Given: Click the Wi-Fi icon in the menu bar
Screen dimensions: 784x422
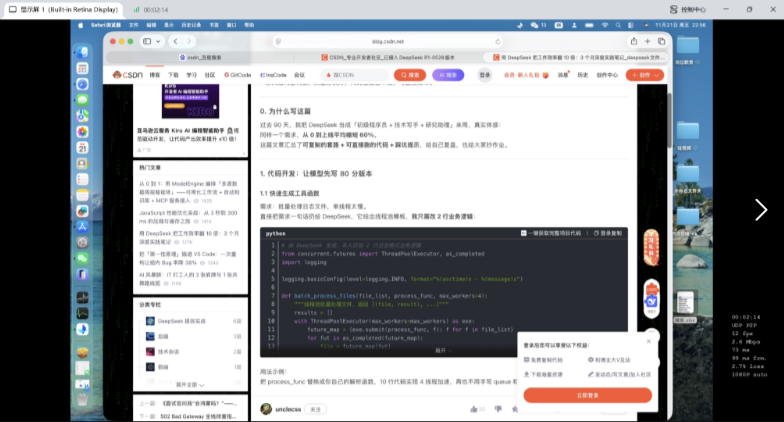Looking at the screenshot, I should [604, 25].
